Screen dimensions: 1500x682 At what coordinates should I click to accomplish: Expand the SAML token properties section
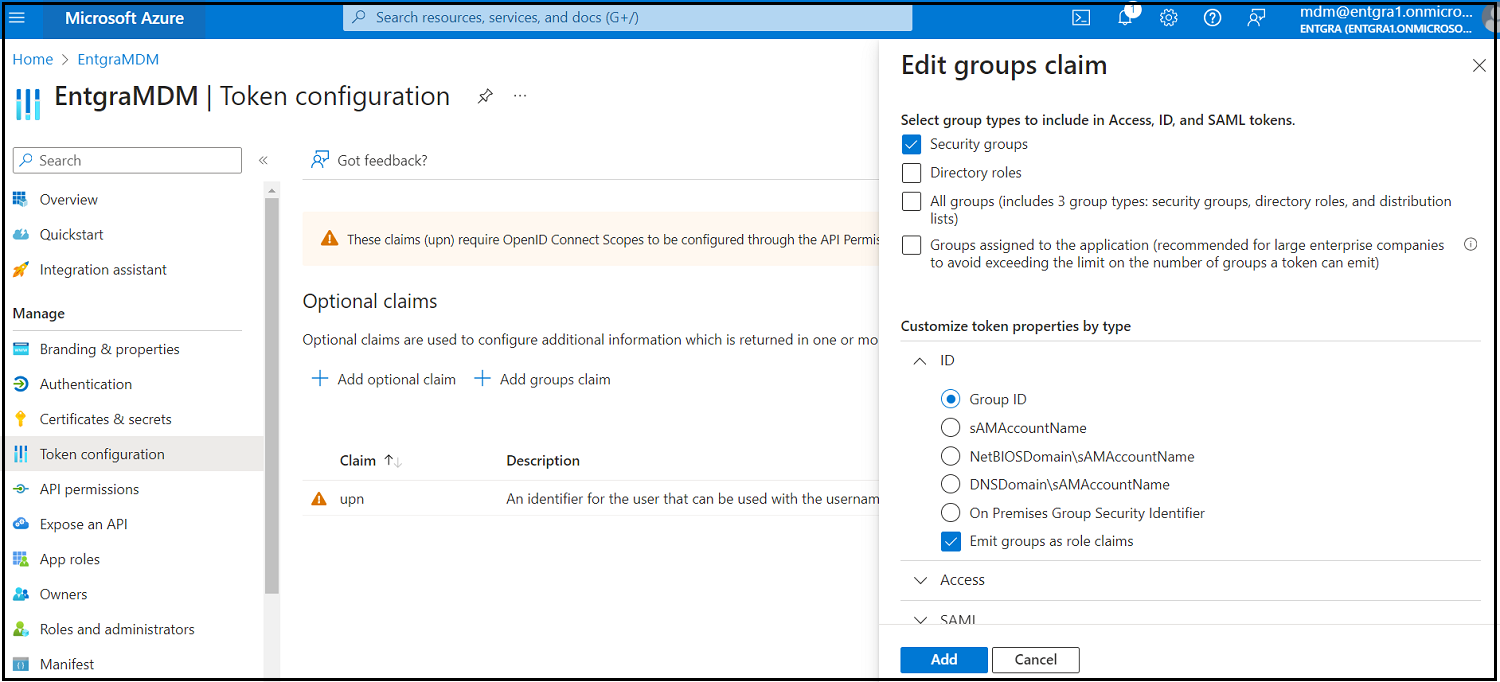920,620
